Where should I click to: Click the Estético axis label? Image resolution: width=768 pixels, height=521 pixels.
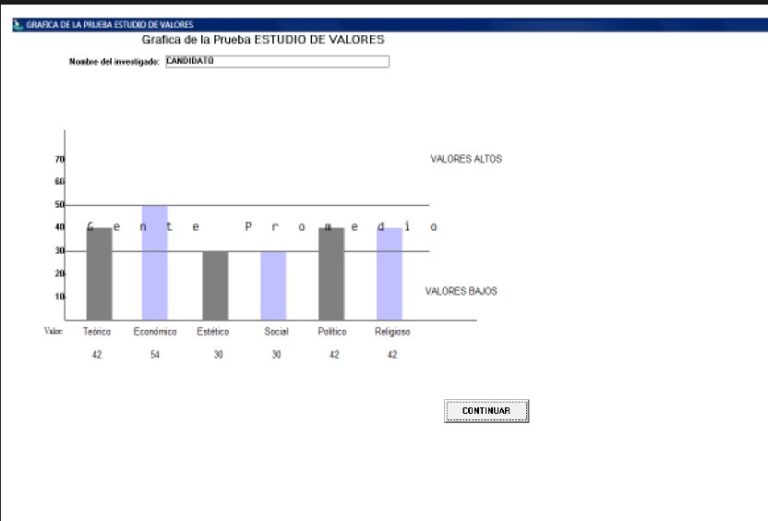(214, 331)
